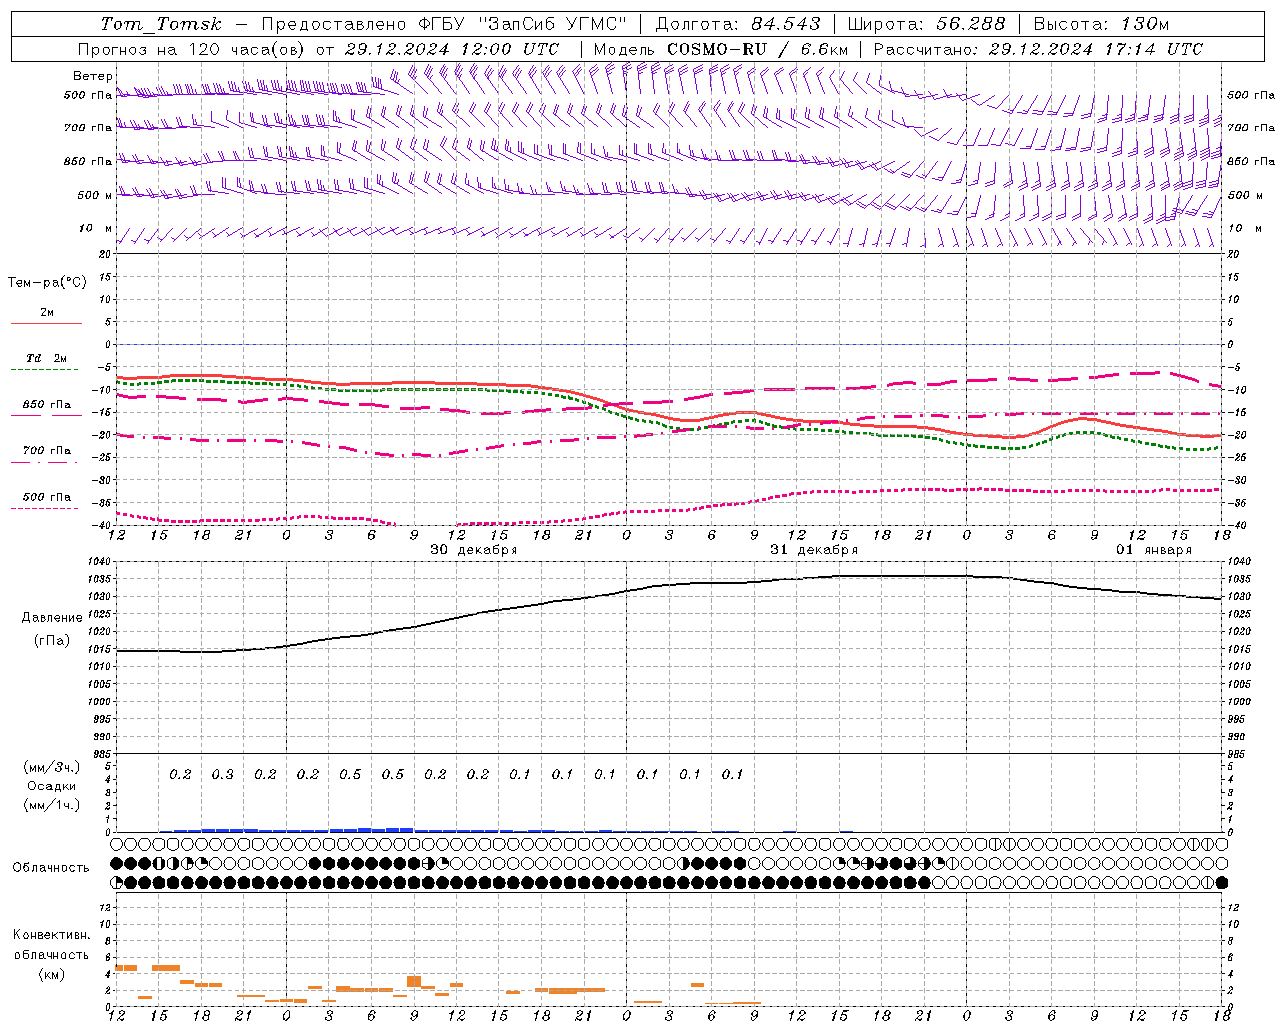Click the '(мм/1ч.)' precipitation unit label
The width and height of the screenshot is (1280, 1024).
pos(52,805)
